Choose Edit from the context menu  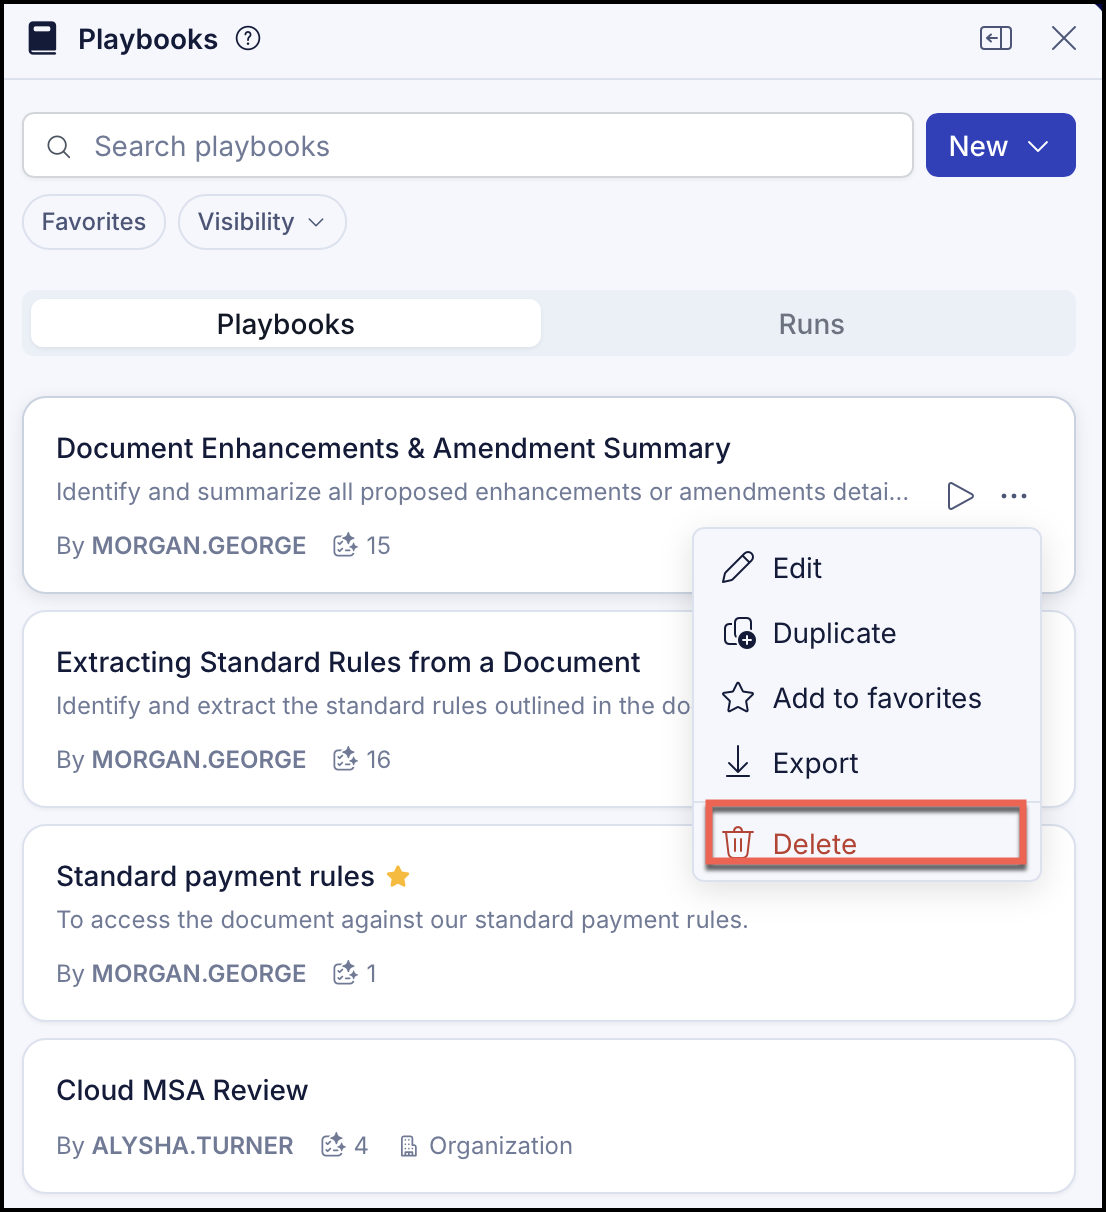tap(867, 568)
